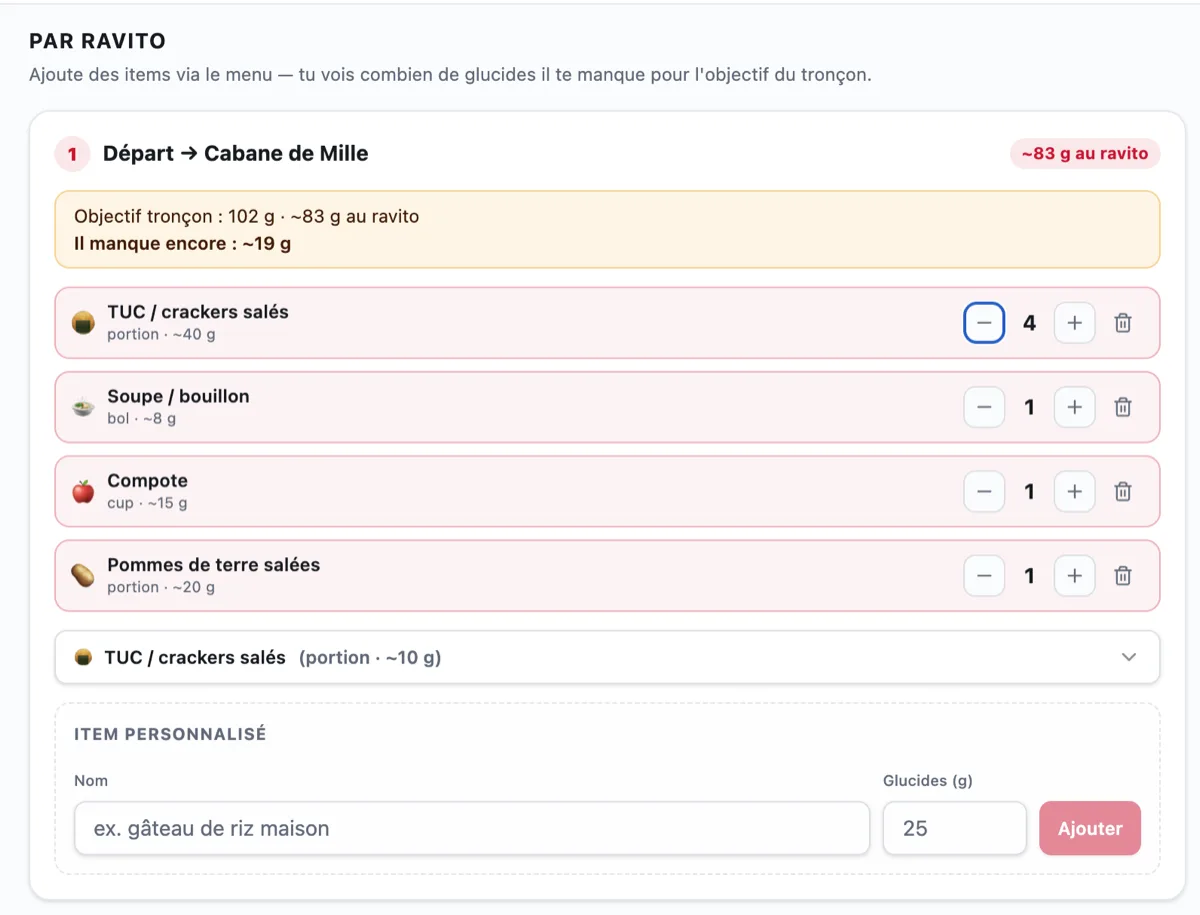Decrease Soupe / bouillon quantity

tap(984, 407)
